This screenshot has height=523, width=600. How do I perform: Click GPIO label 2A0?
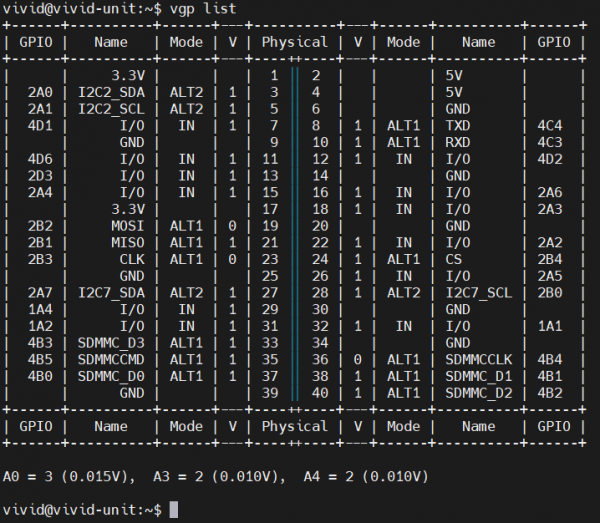[x=40, y=92]
